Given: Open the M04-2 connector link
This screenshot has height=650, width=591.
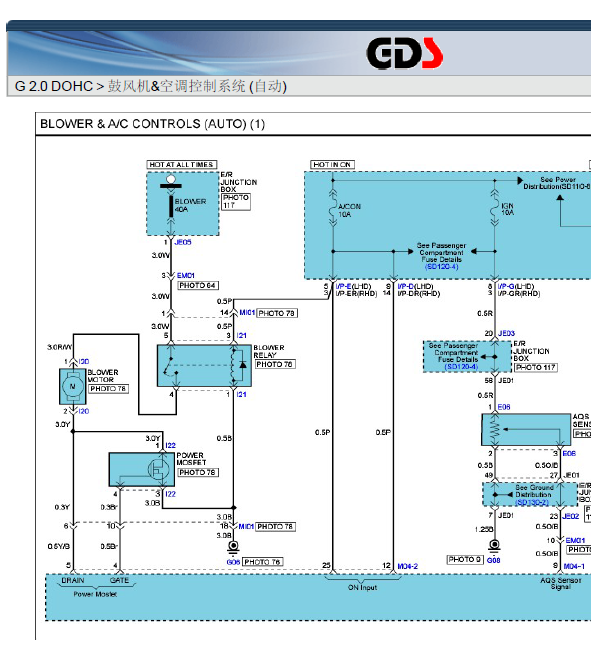Looking at the screenshot, I should click(407, 566).
